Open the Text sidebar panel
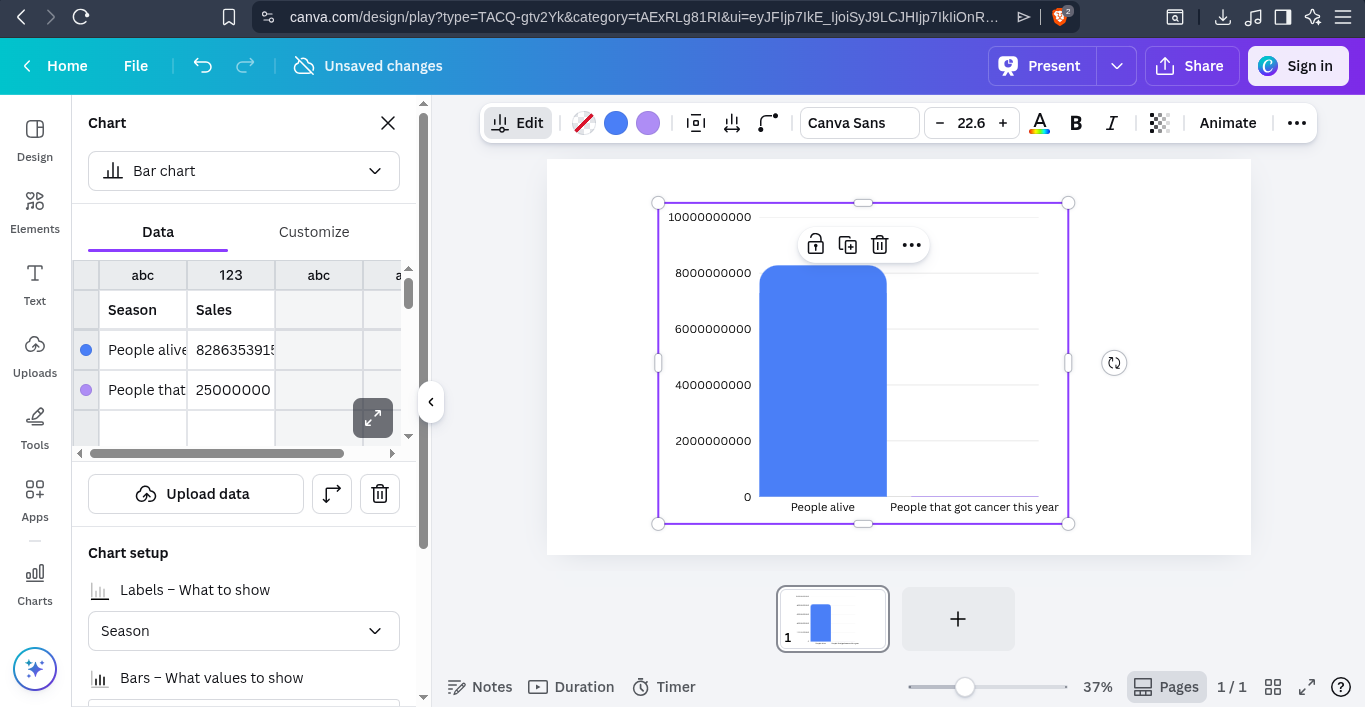1365x707 pixels. click(35, 284)
